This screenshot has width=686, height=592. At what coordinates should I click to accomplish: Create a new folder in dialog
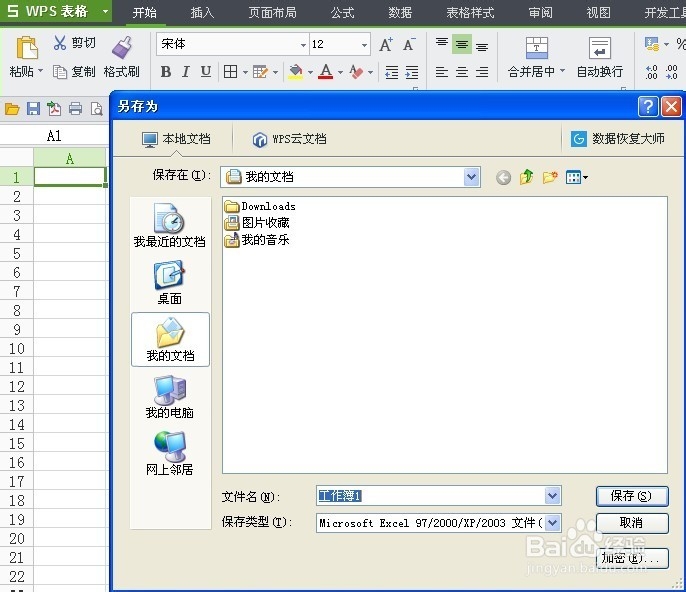[550, 177]
